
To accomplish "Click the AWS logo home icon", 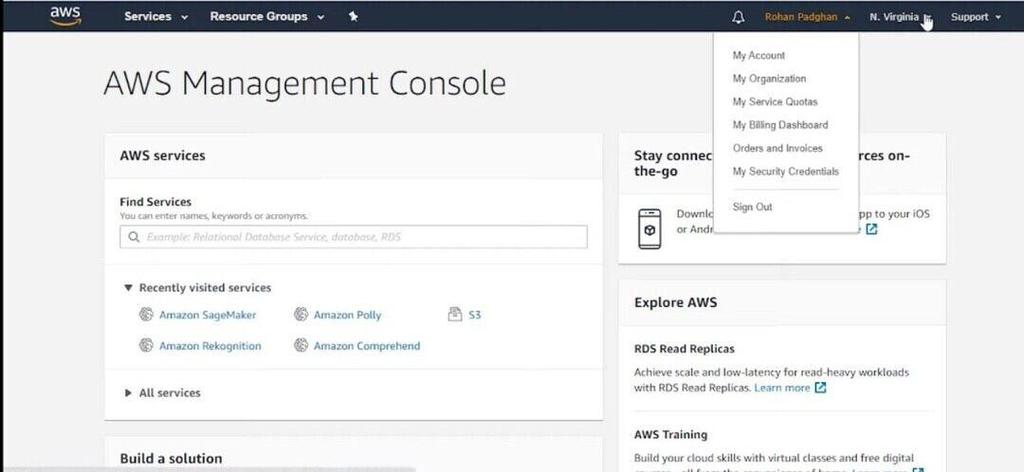I will point(66,17).
